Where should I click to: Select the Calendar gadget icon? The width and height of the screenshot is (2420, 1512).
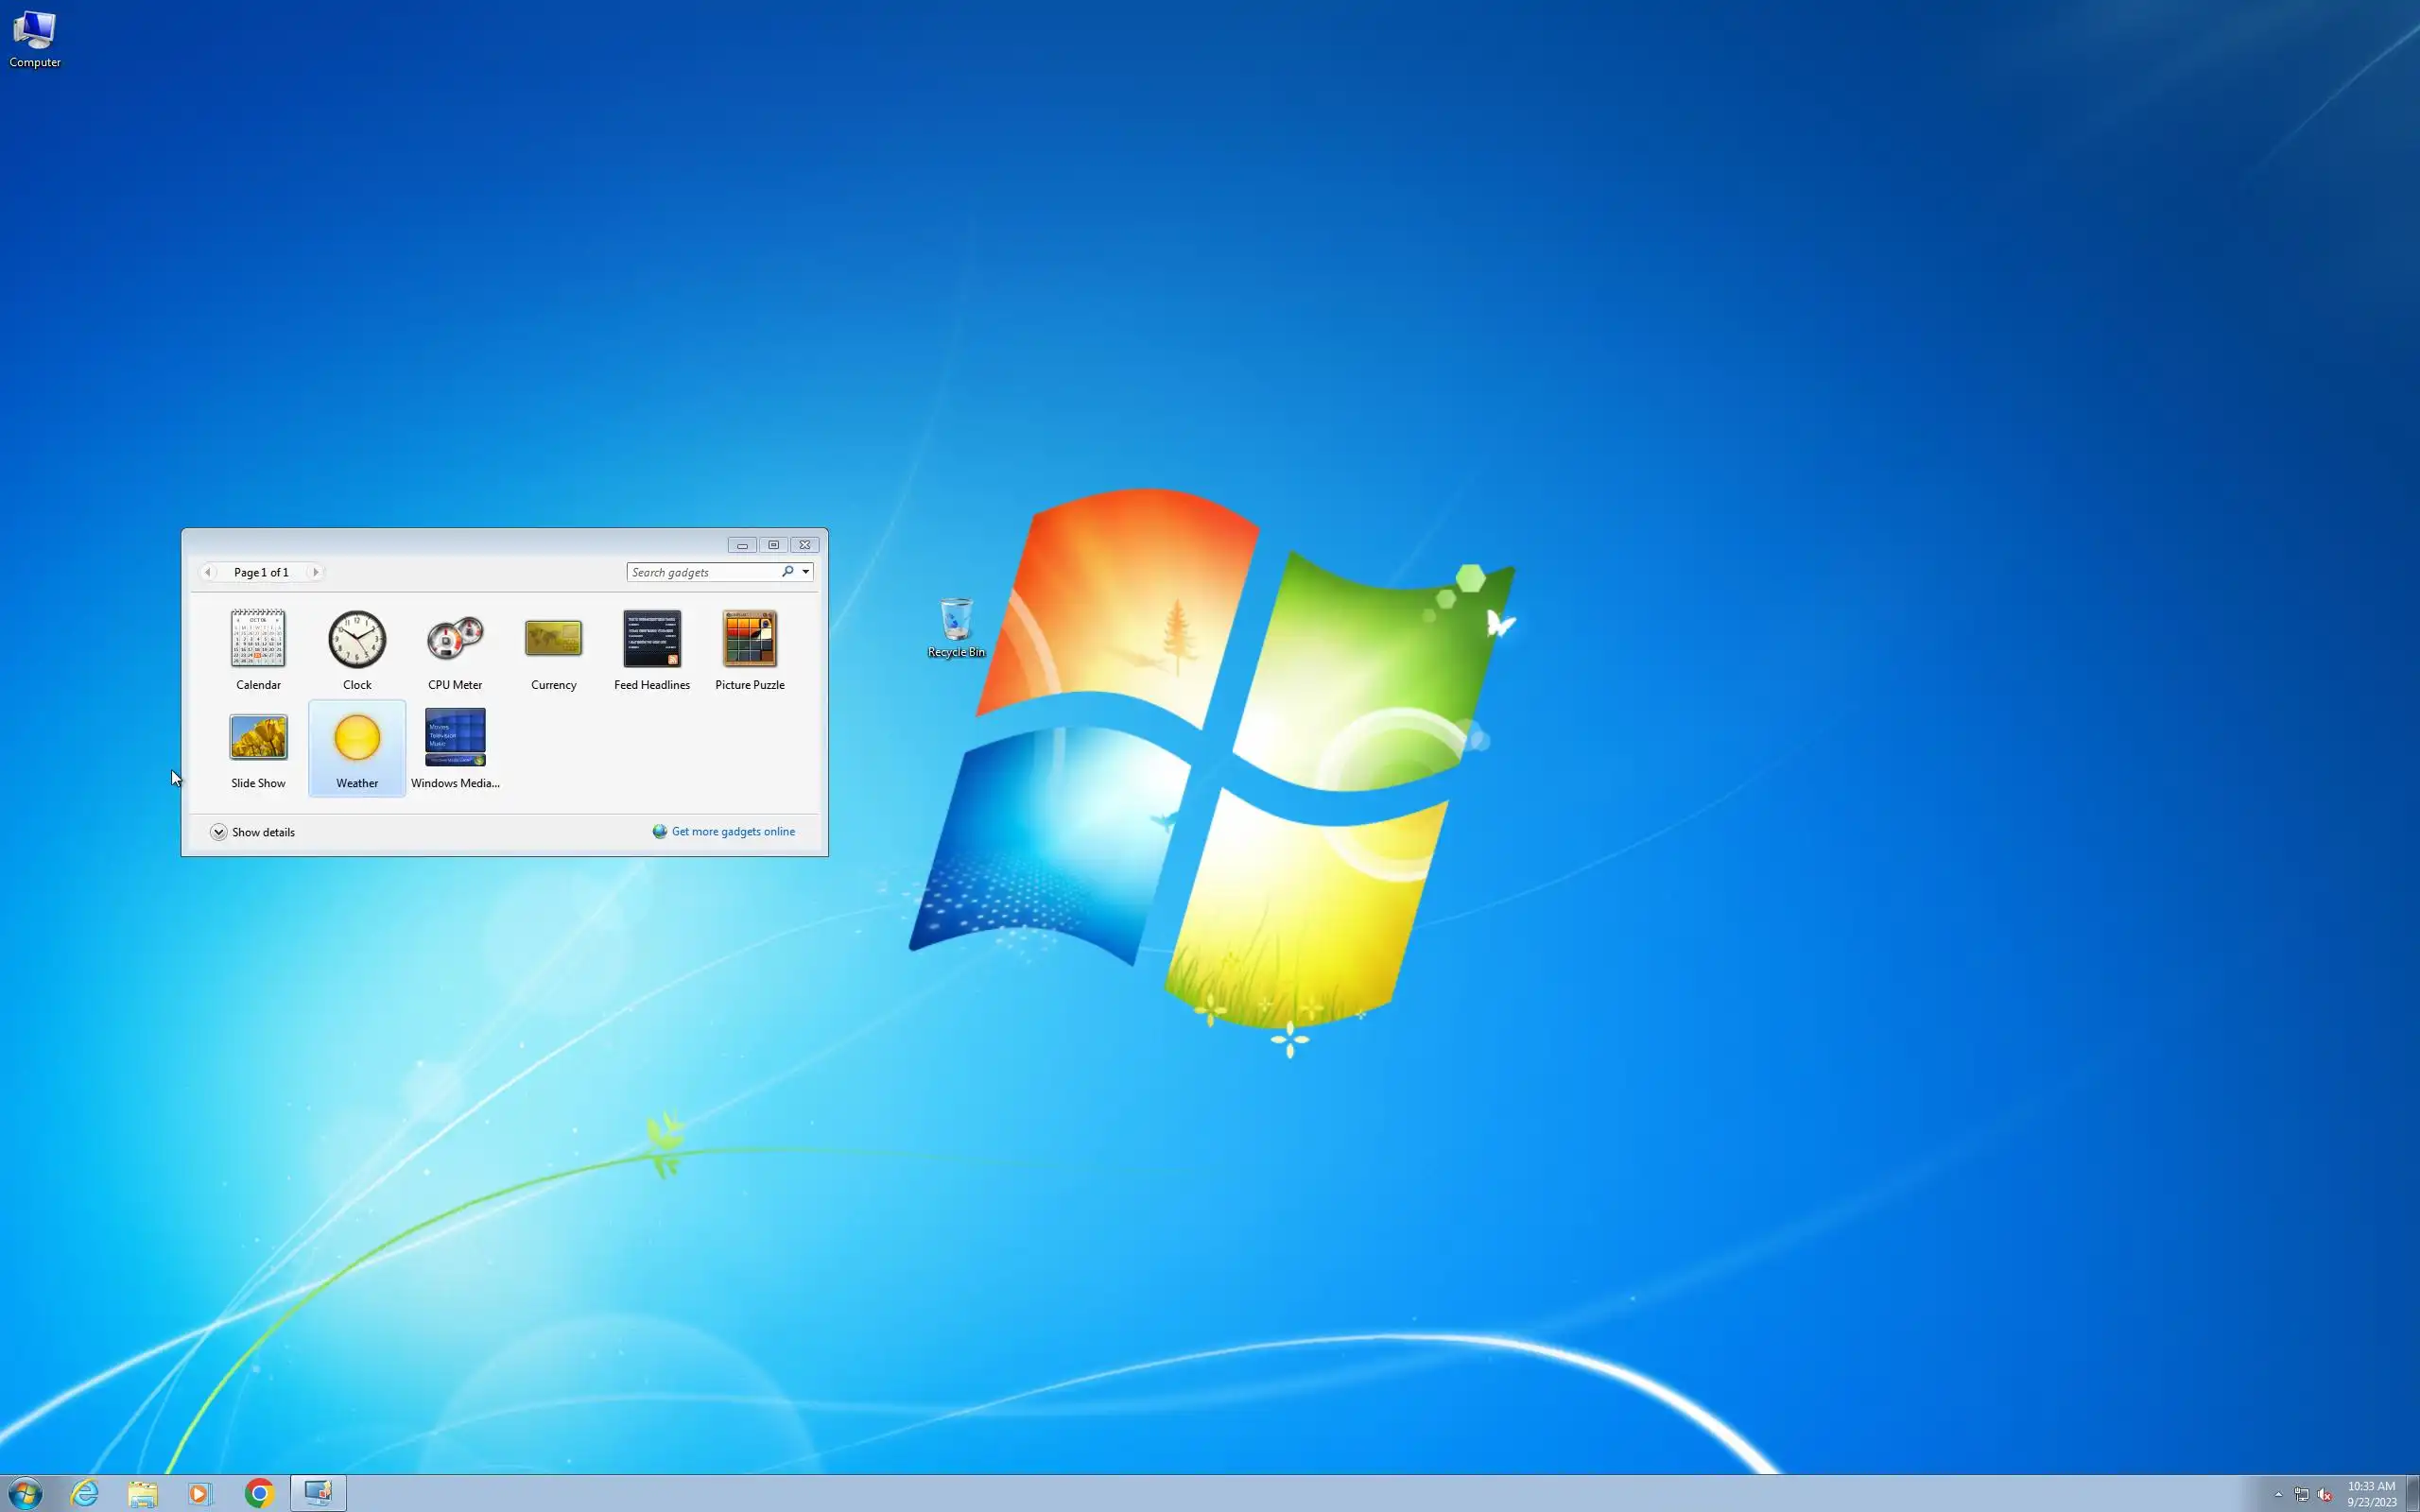pos(258,639)
